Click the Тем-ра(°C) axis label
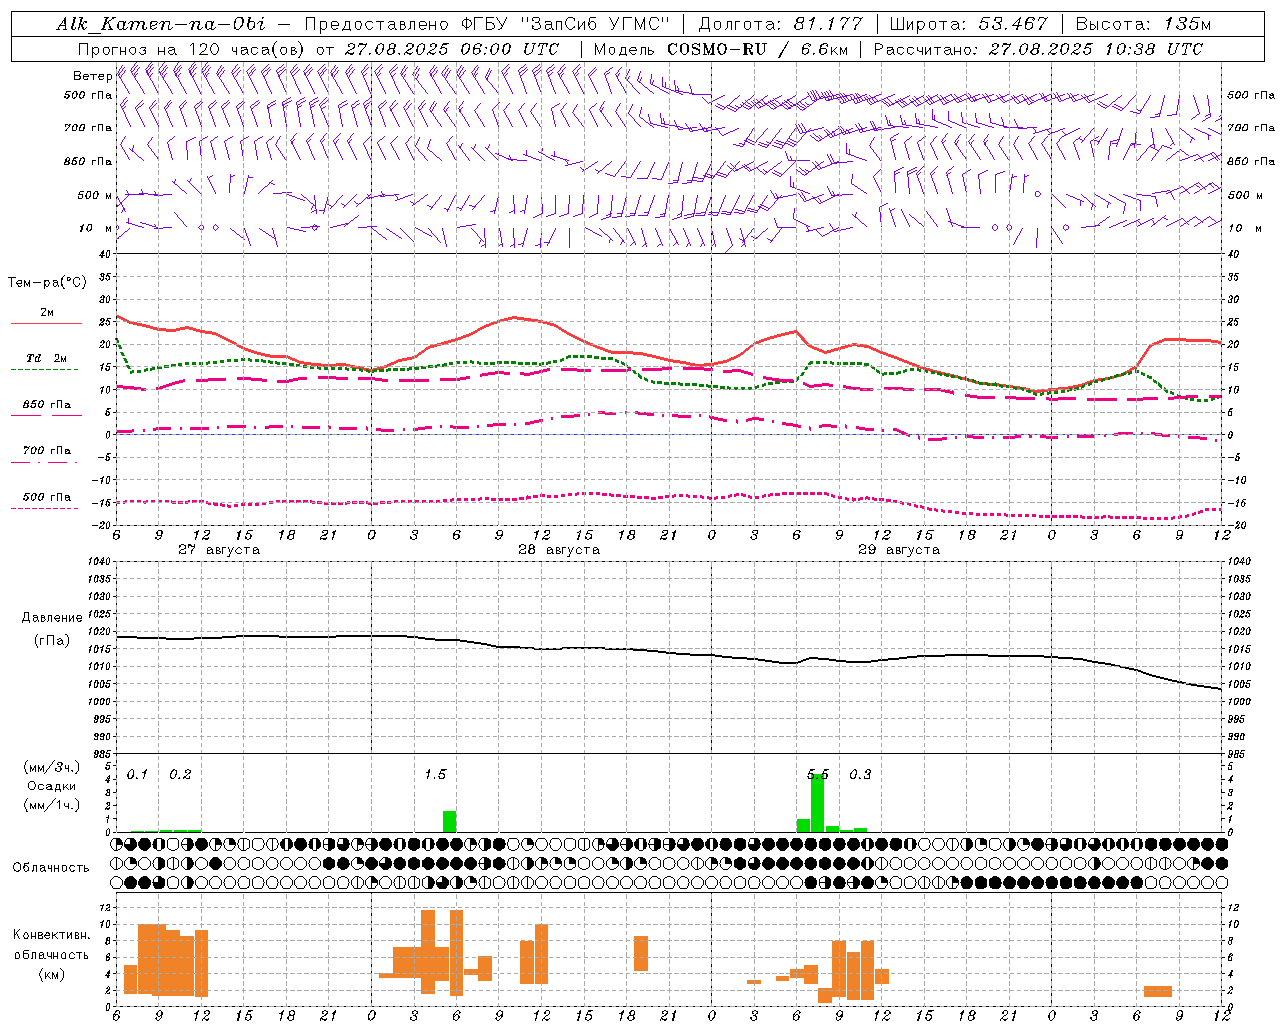1280x1024 pixels. [x=47, y=283]
